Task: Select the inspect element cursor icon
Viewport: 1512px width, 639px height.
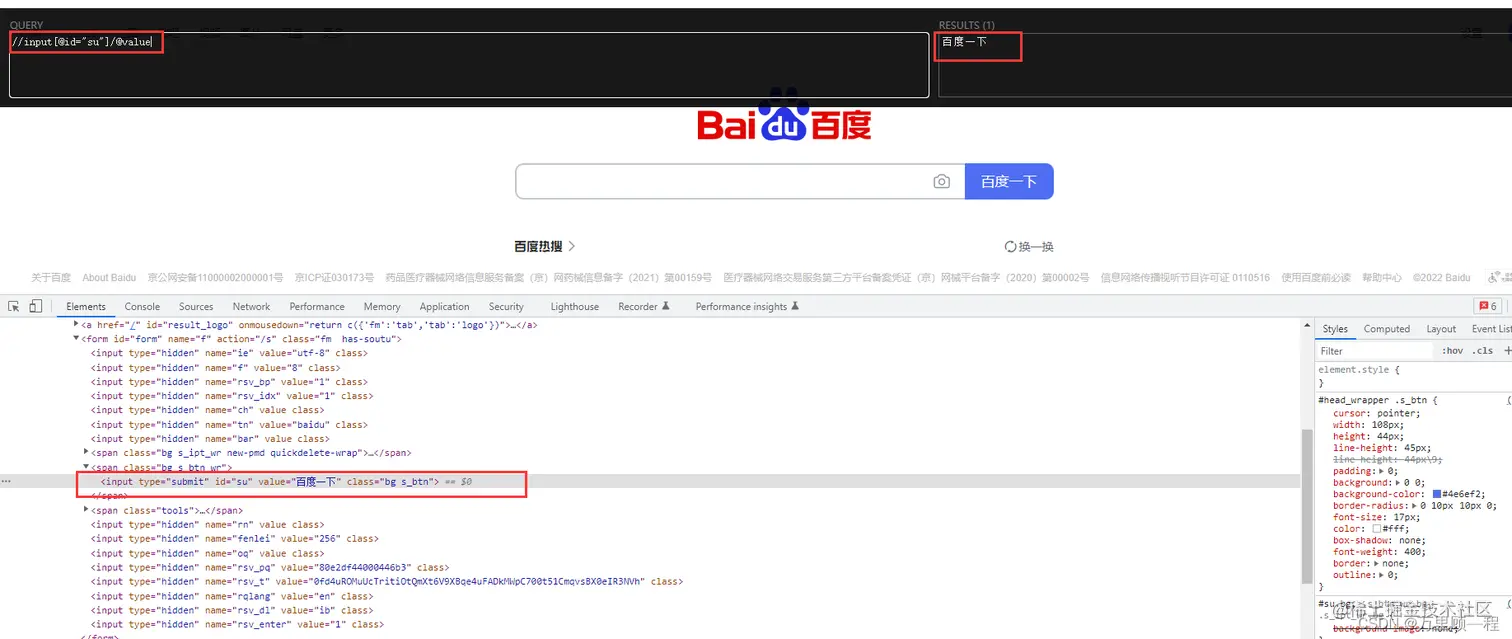Action: 13,306
